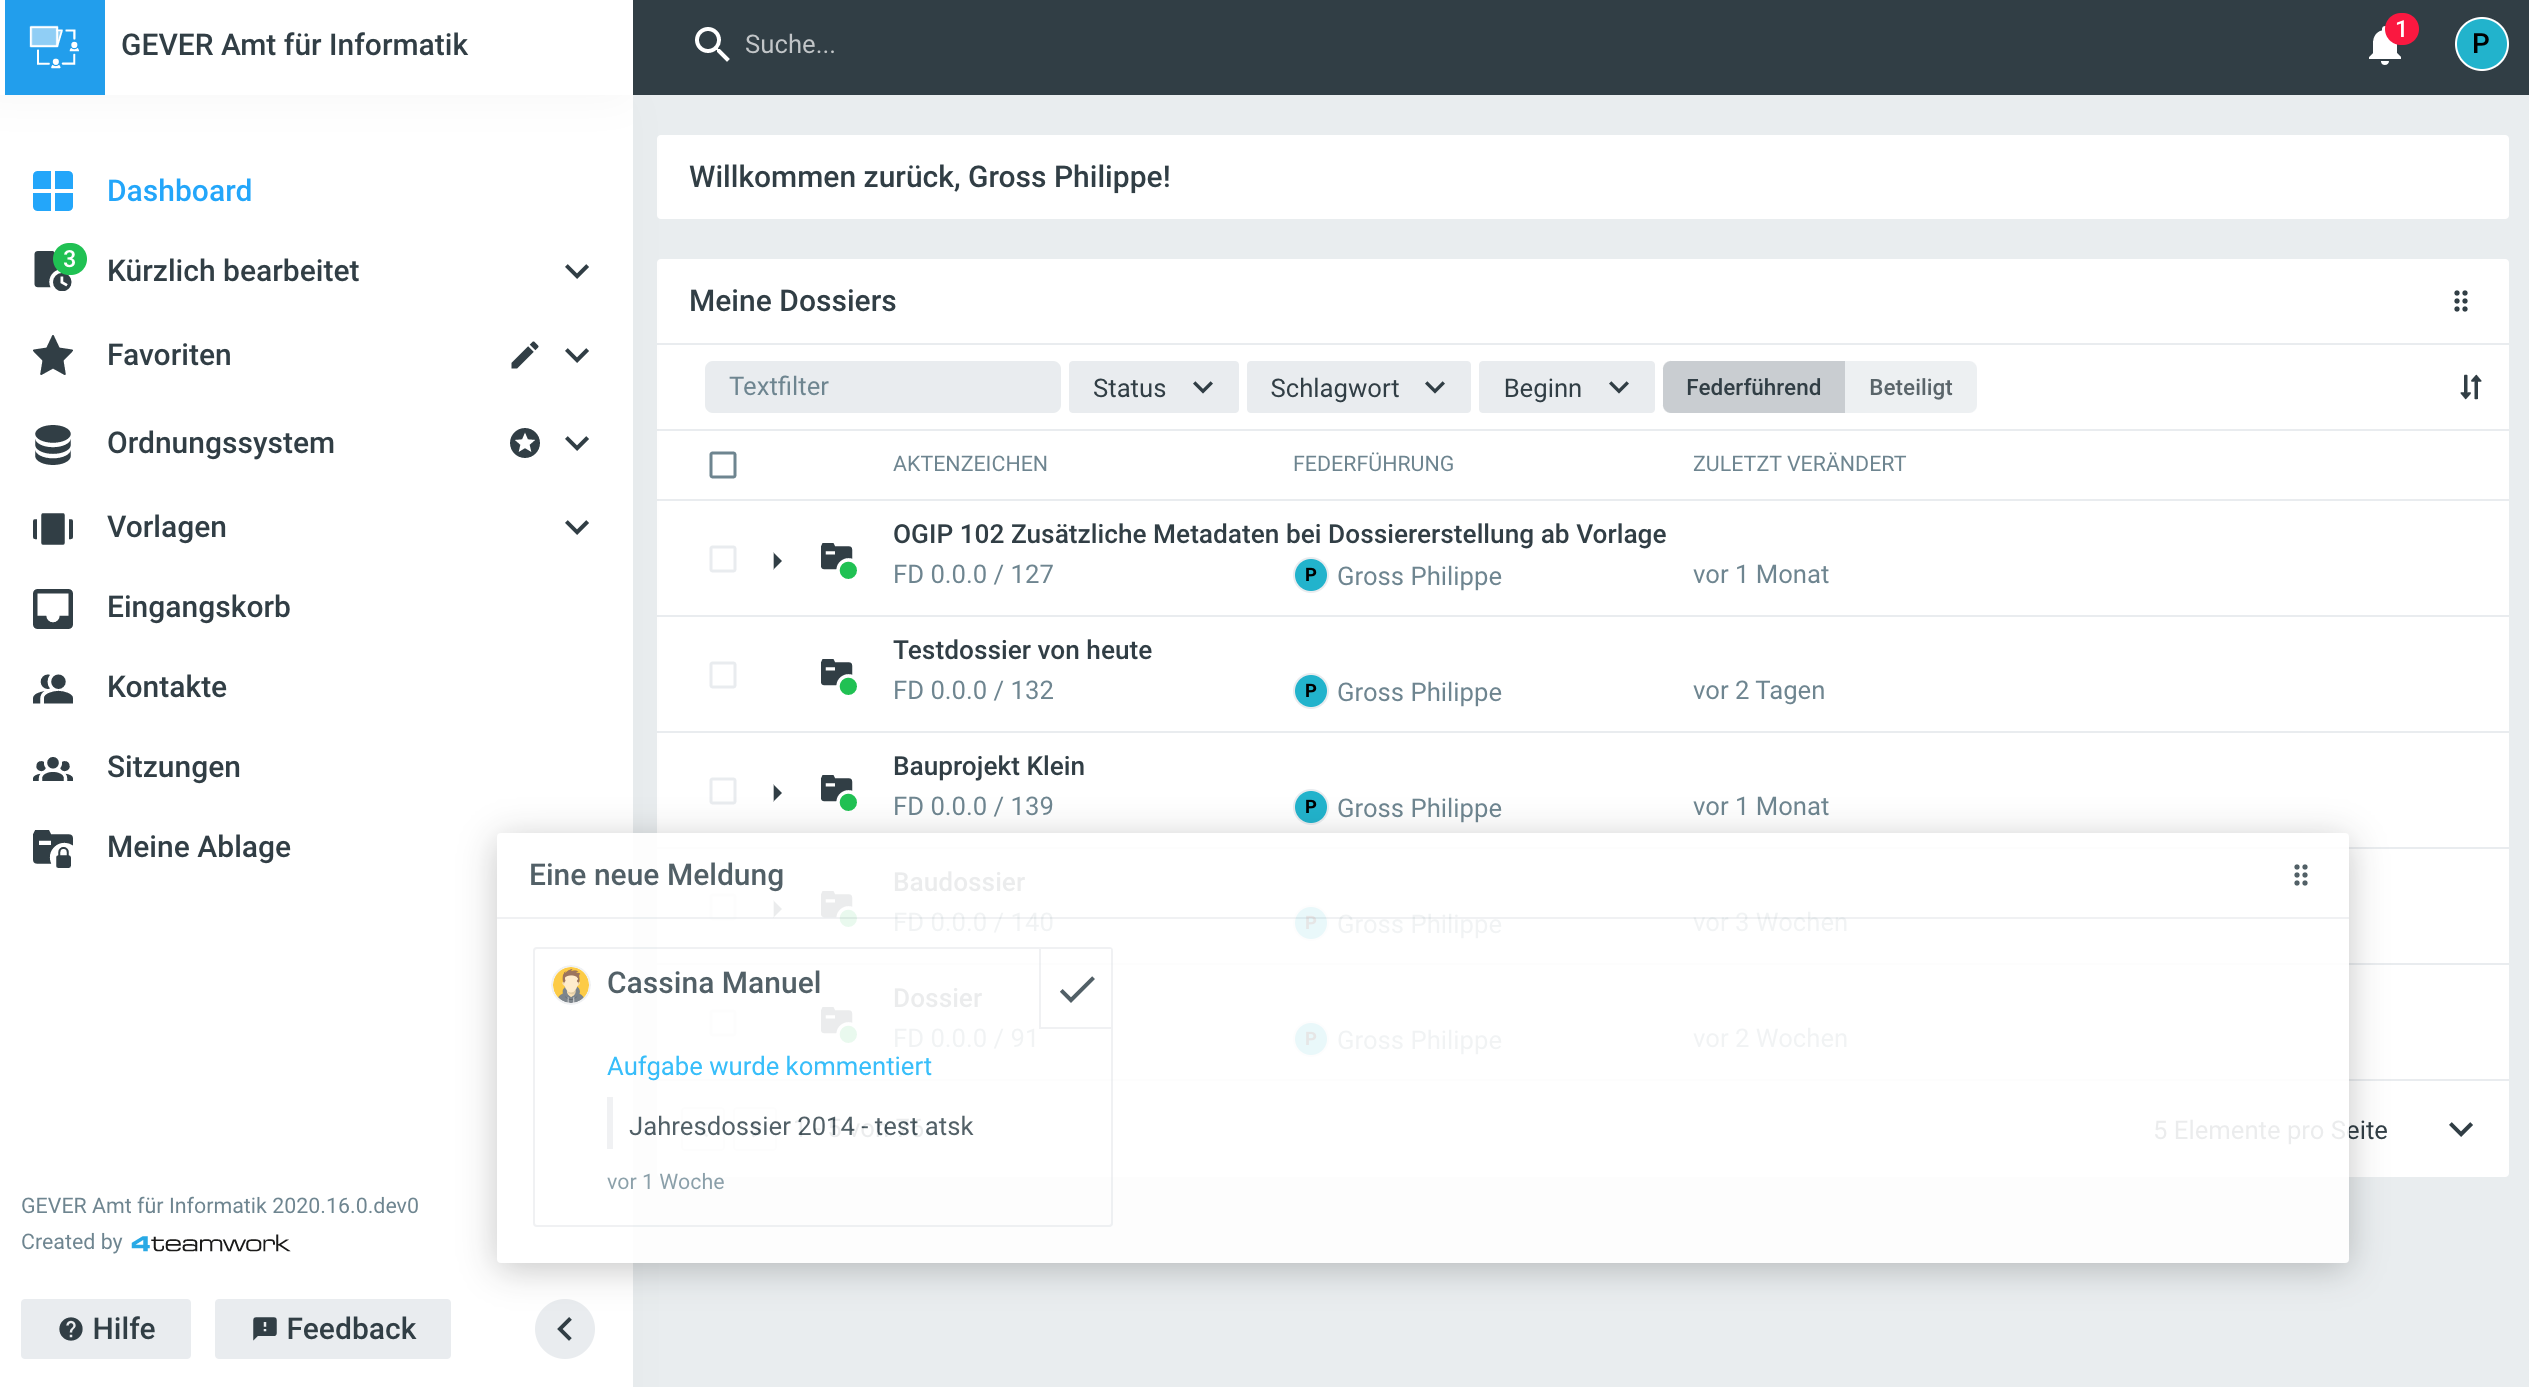Toggle sort order icon in Meine Dossiers

click(2470, 387)
